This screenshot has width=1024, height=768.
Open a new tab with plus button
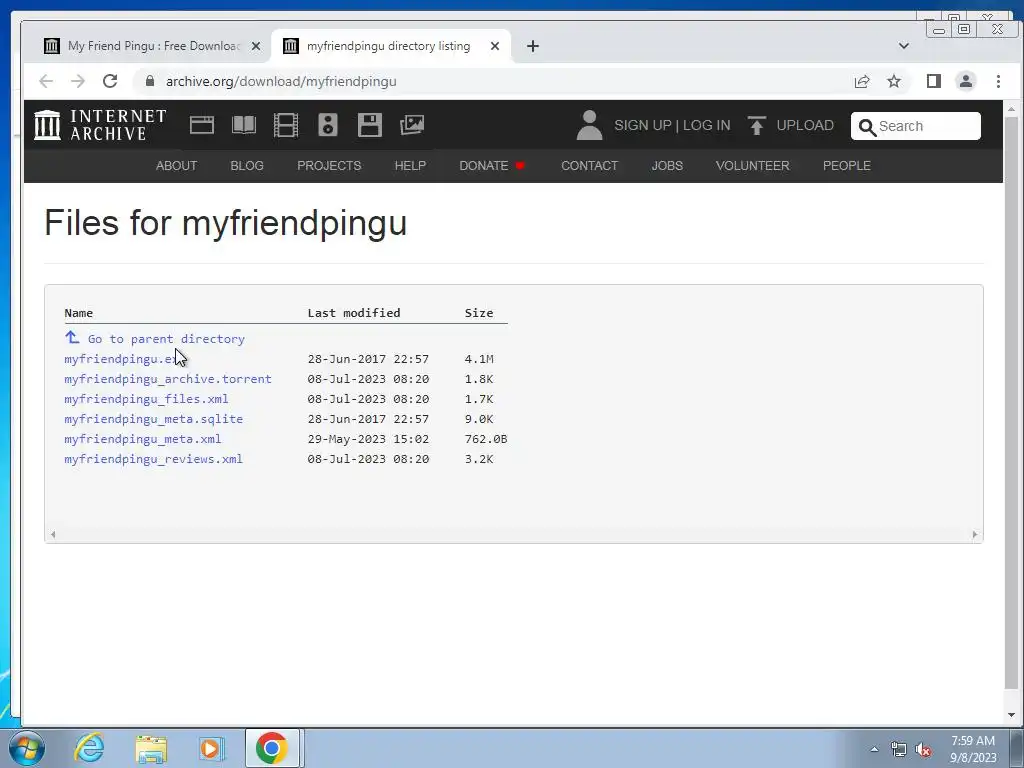533,46
